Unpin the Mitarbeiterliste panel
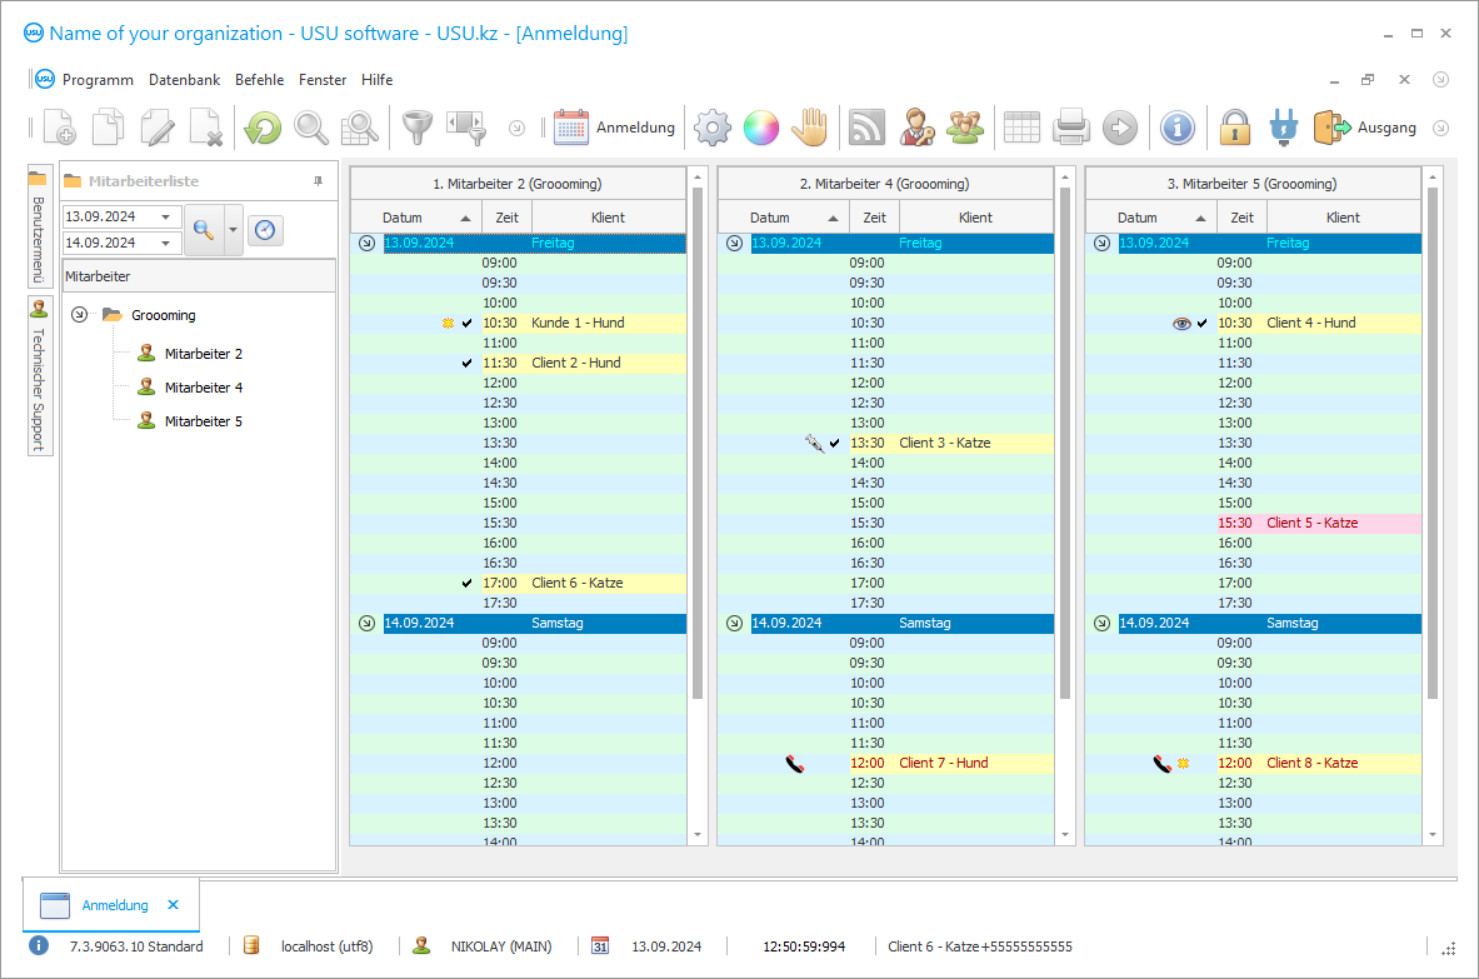The width and height of the screenshot is (1479, 979). tap(318, 180)
